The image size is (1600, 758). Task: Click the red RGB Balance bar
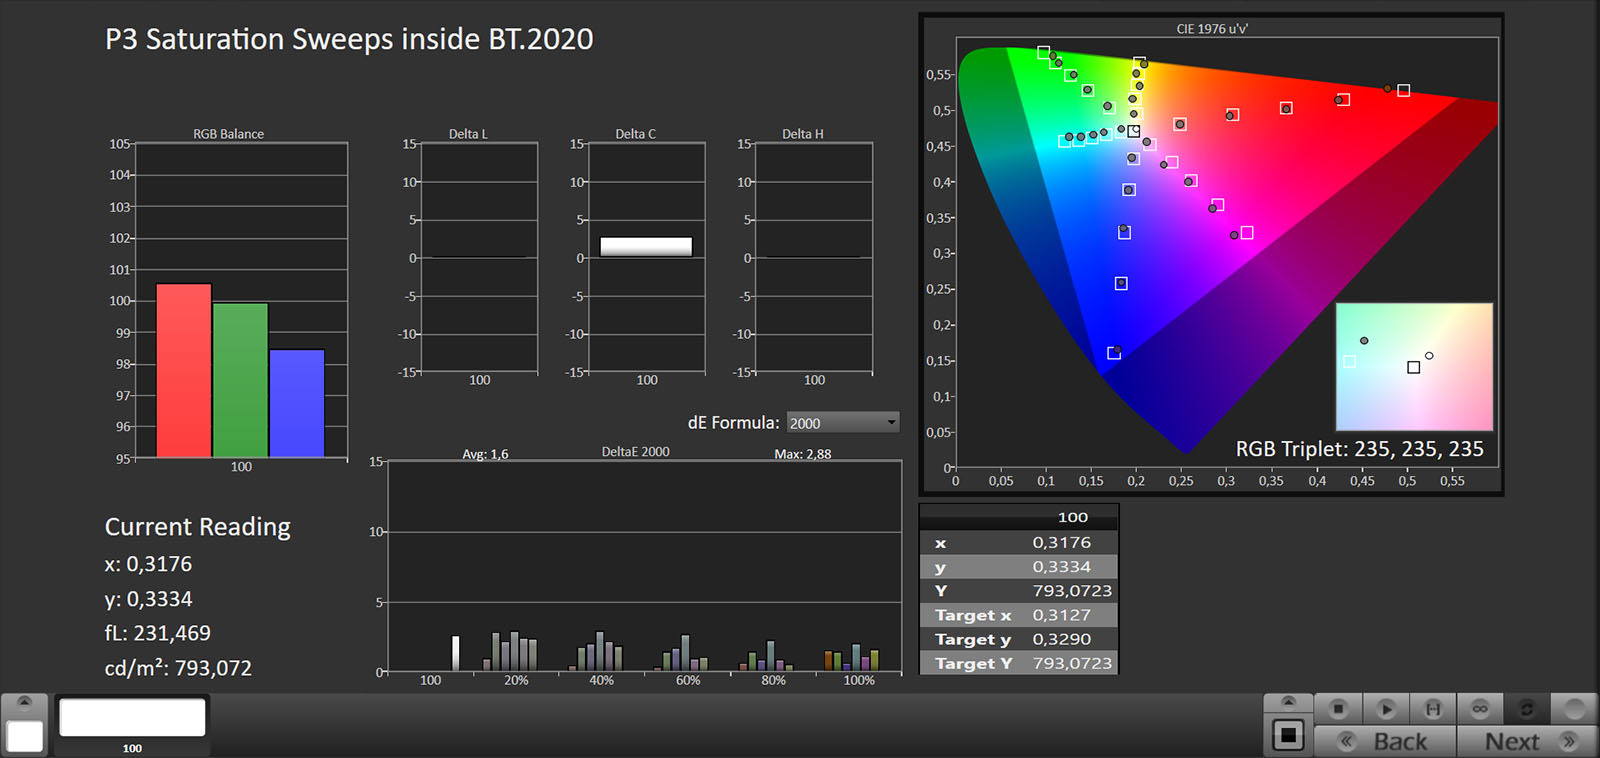tap(184, 370)
